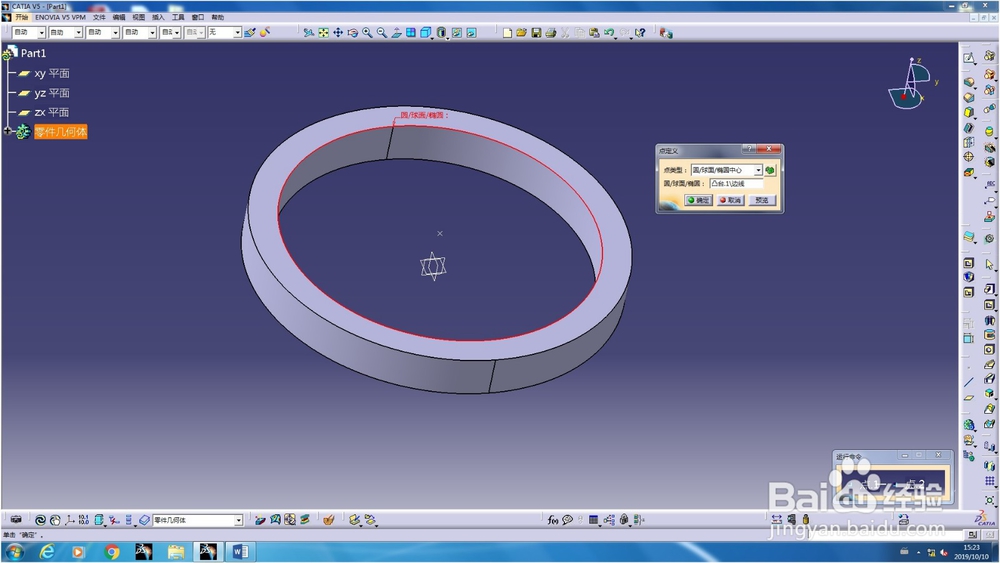Open the Windows Start button
This screenshot has height=563, width=1000.
(15, 552)
